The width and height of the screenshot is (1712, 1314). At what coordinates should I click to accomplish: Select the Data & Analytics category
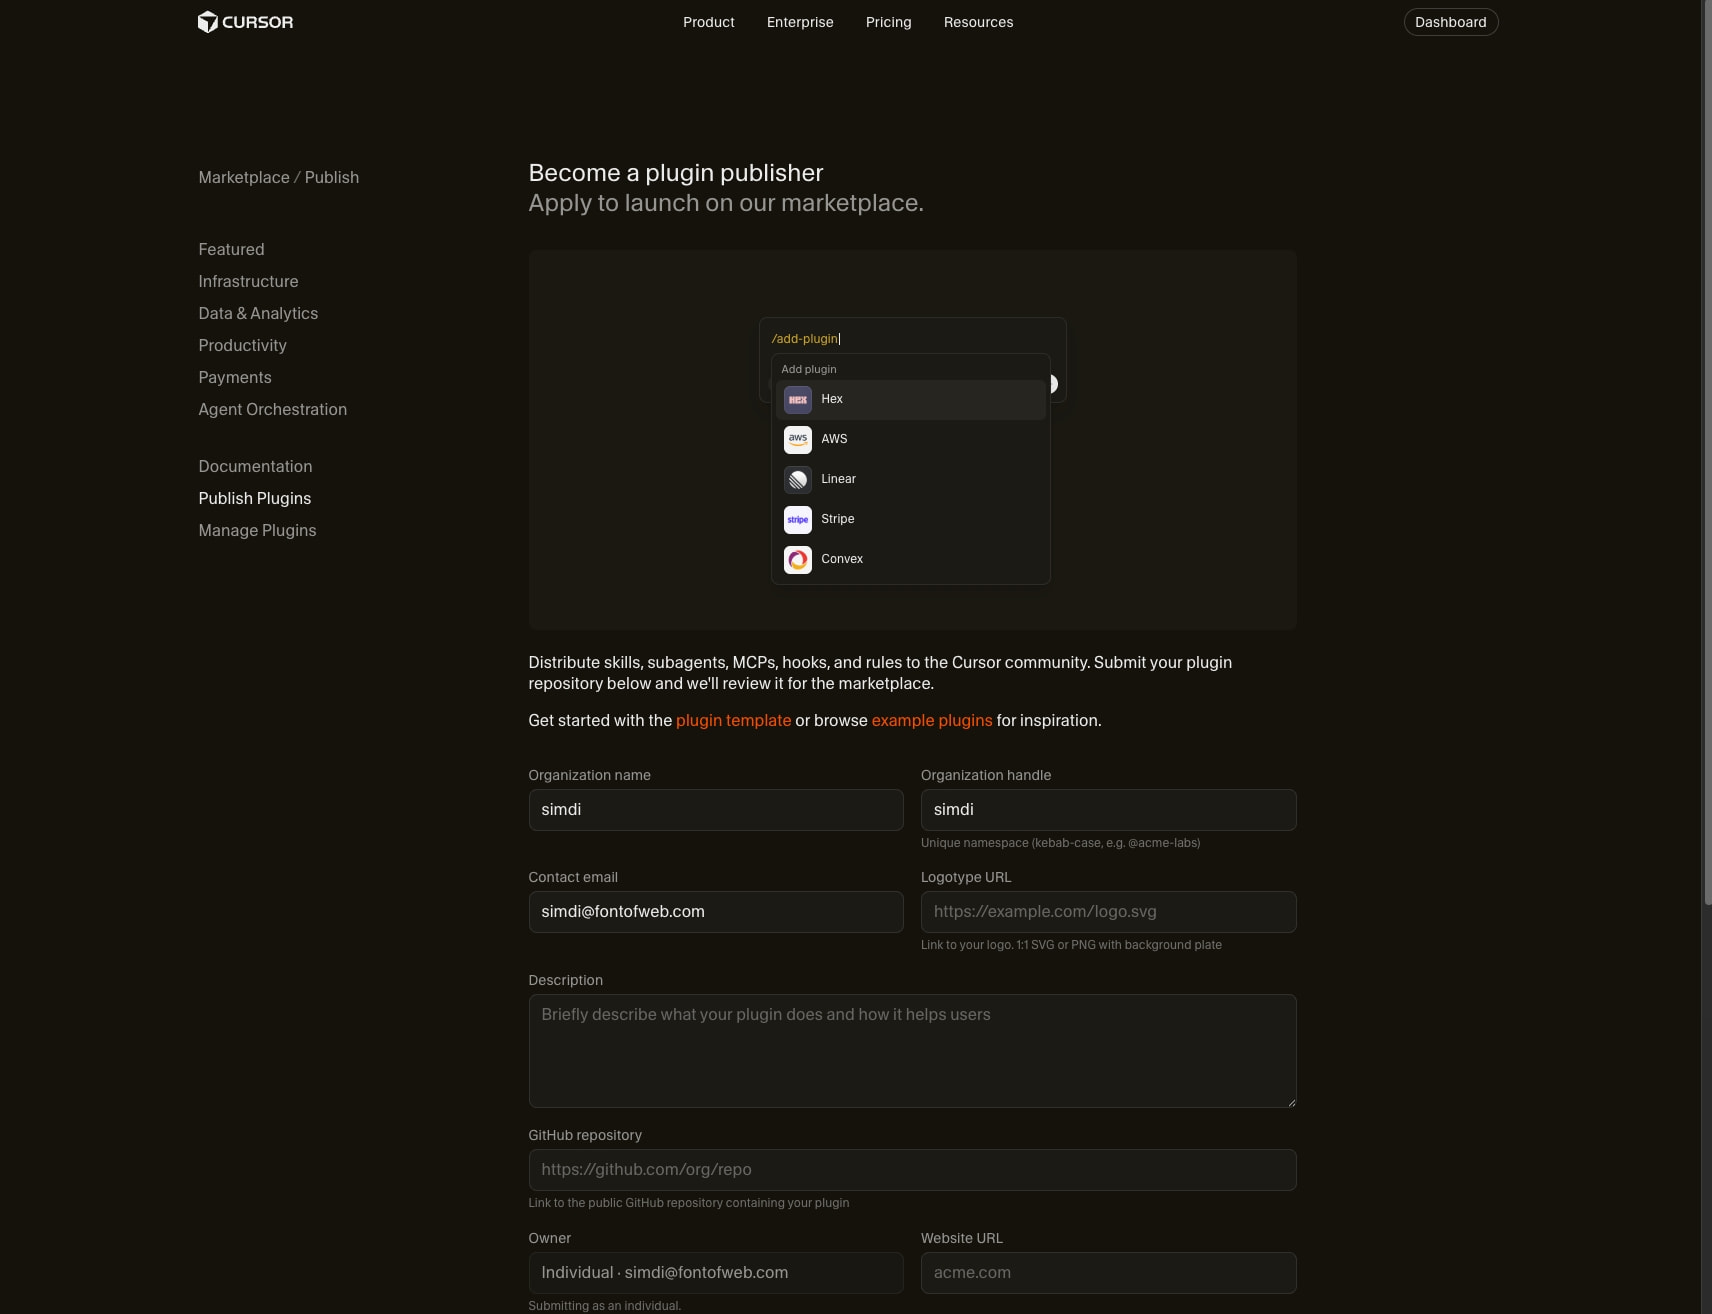point(258,313)
